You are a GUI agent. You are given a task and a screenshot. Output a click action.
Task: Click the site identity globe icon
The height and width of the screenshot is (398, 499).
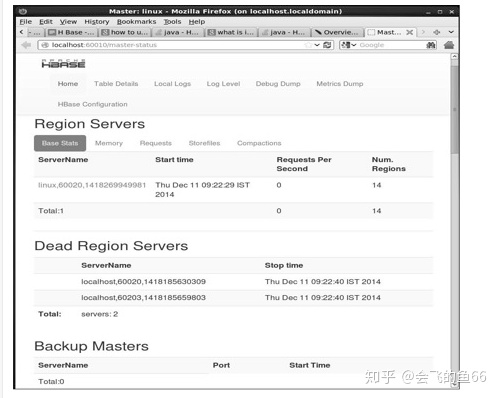tap(45, 45)
